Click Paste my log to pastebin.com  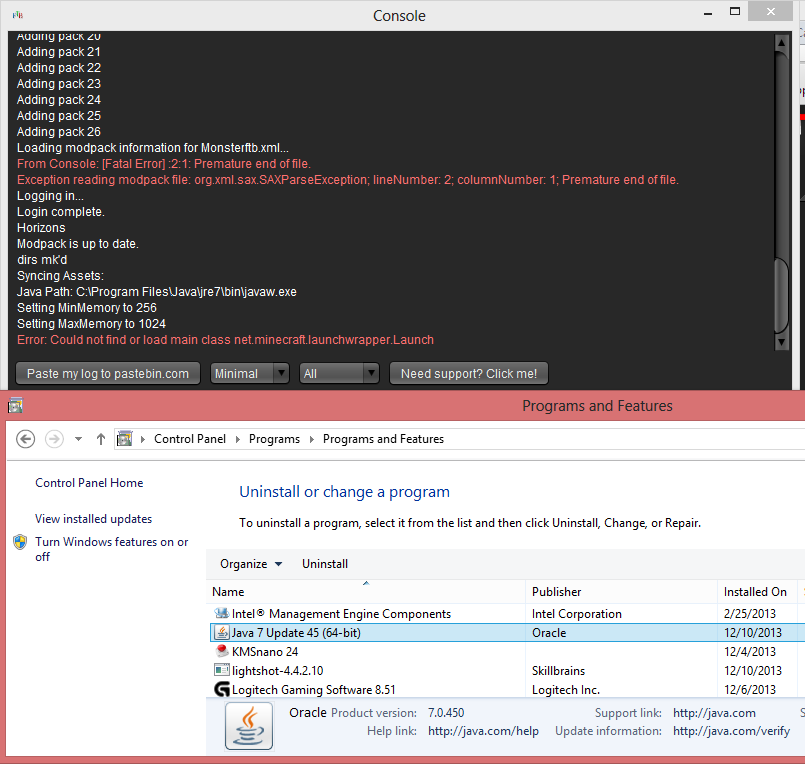[x=108, y=373]
